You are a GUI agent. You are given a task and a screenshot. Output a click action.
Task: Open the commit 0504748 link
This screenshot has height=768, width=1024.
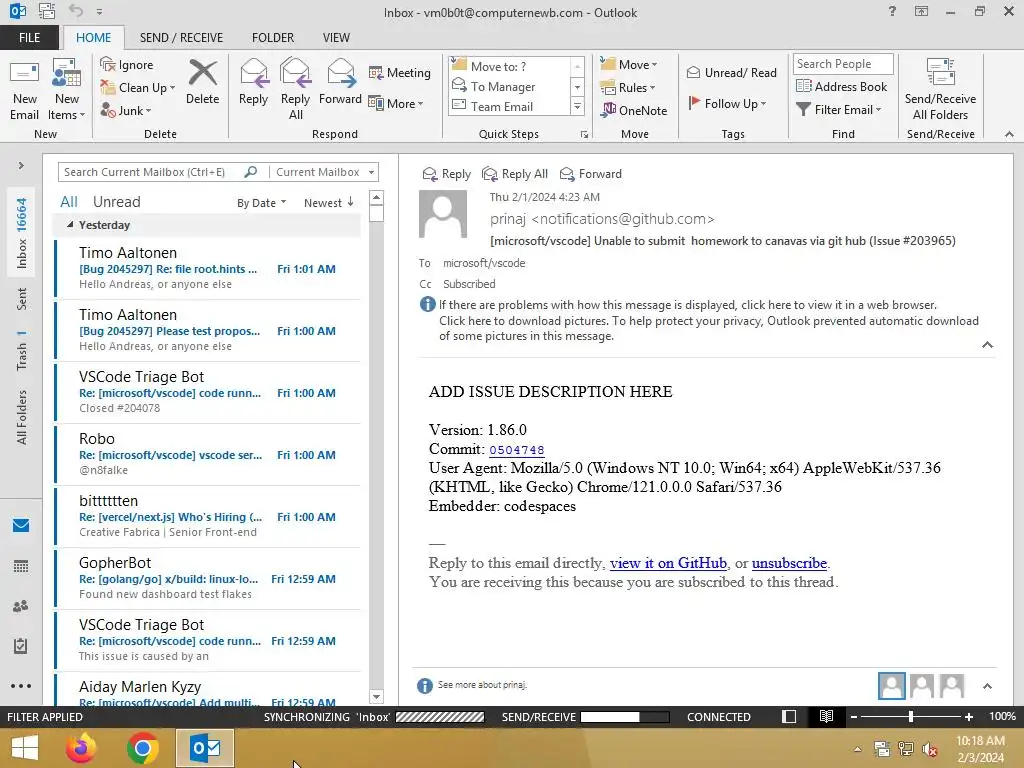[x=517, y=450]
